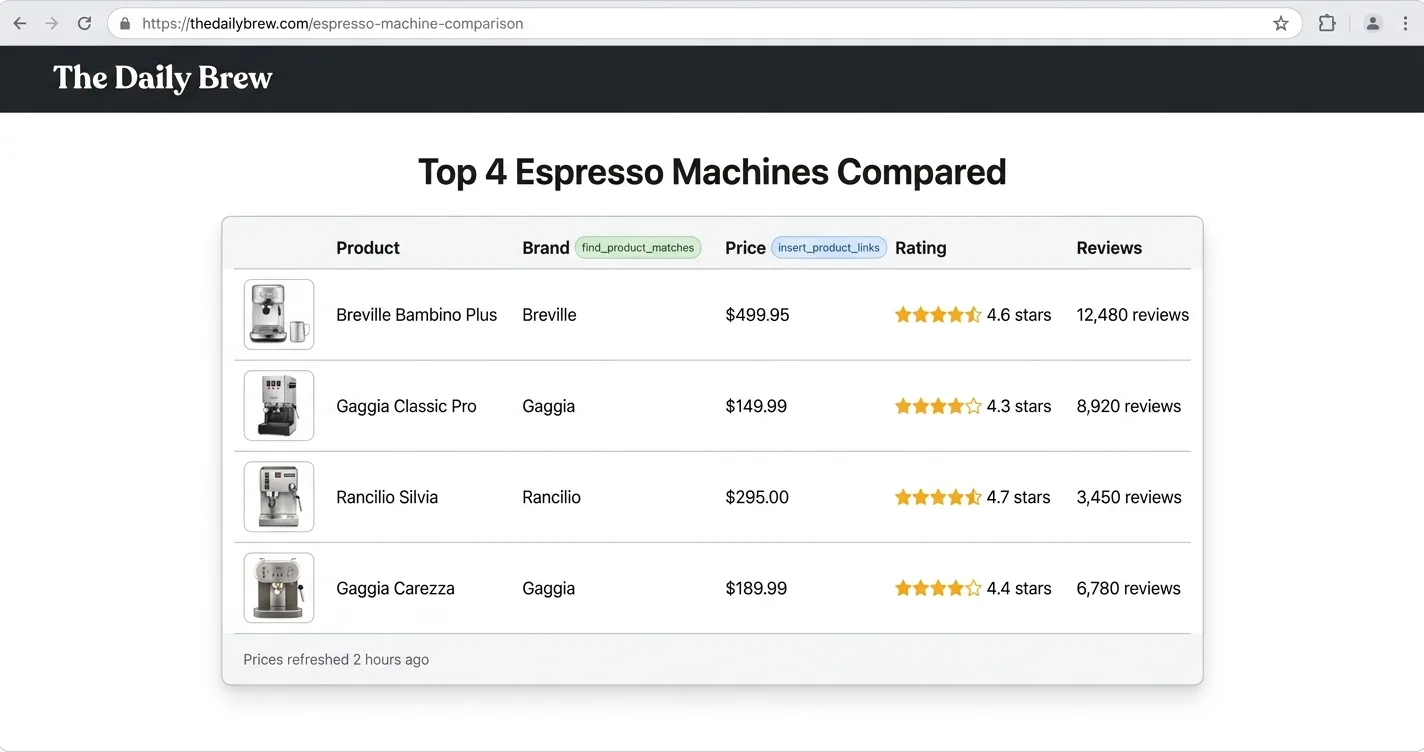The image size is (1424, 752).
Task: Click the 3,450 reviews count
Action: (x=1129, y=497)
